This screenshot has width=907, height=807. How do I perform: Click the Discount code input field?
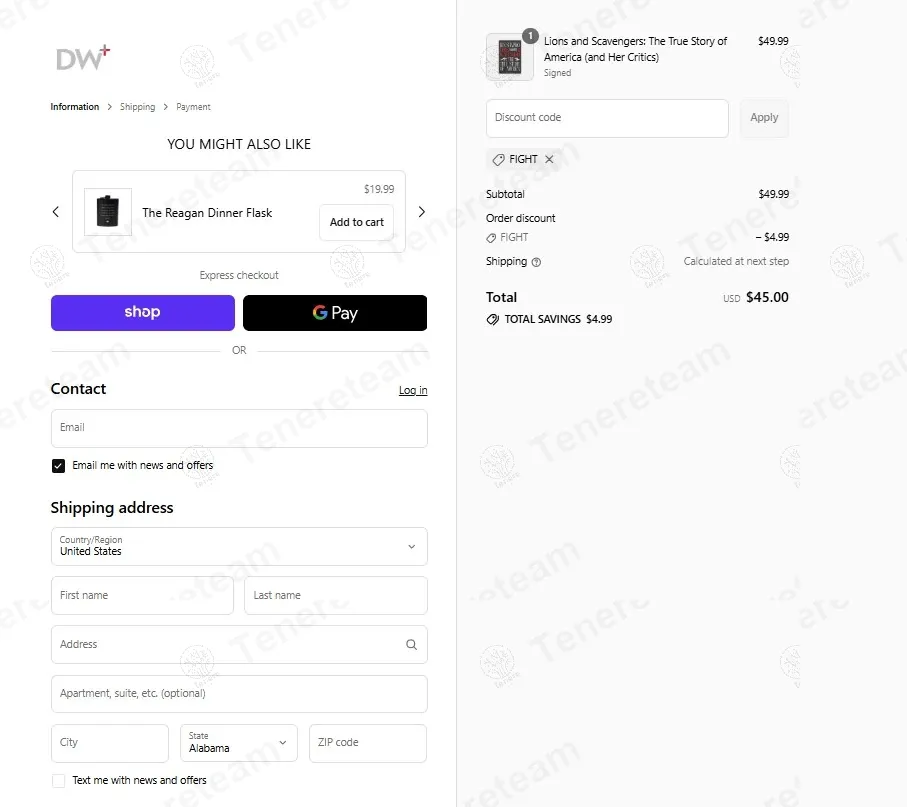607,118
